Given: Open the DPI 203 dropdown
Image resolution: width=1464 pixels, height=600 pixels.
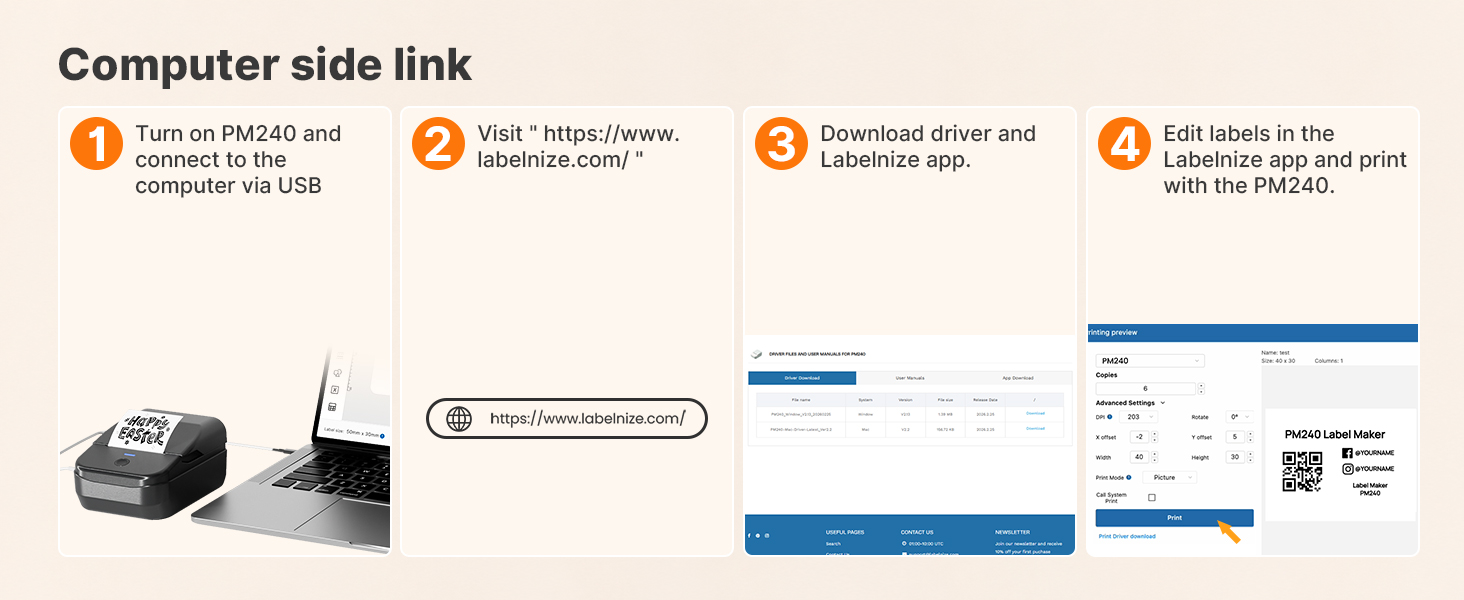Looking at the screenshot, I should click(x=1138, y=417).
